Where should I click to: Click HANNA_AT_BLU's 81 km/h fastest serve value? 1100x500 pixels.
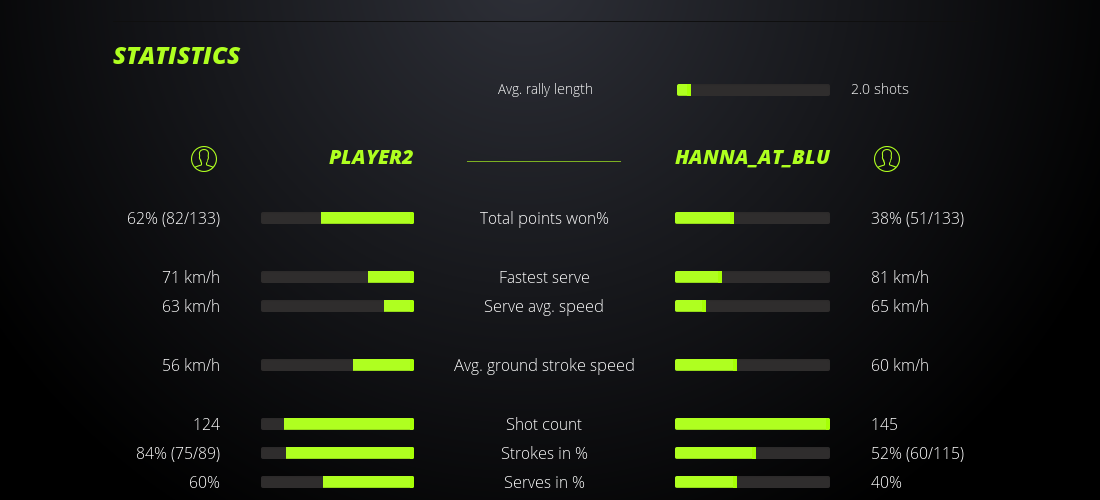point(900,277)
